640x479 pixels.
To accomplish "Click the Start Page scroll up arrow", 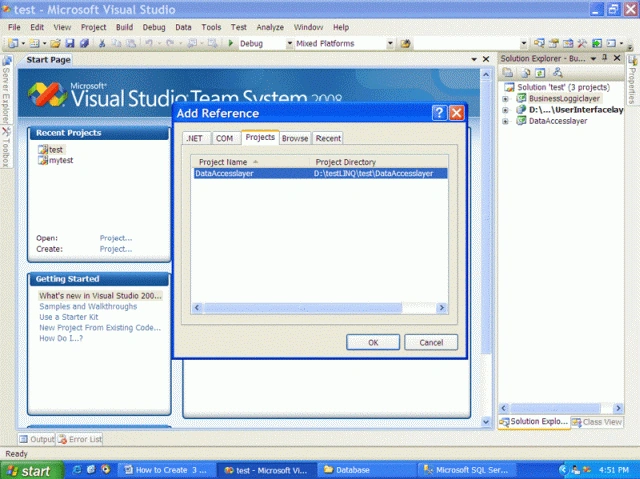I will [486, 75].
